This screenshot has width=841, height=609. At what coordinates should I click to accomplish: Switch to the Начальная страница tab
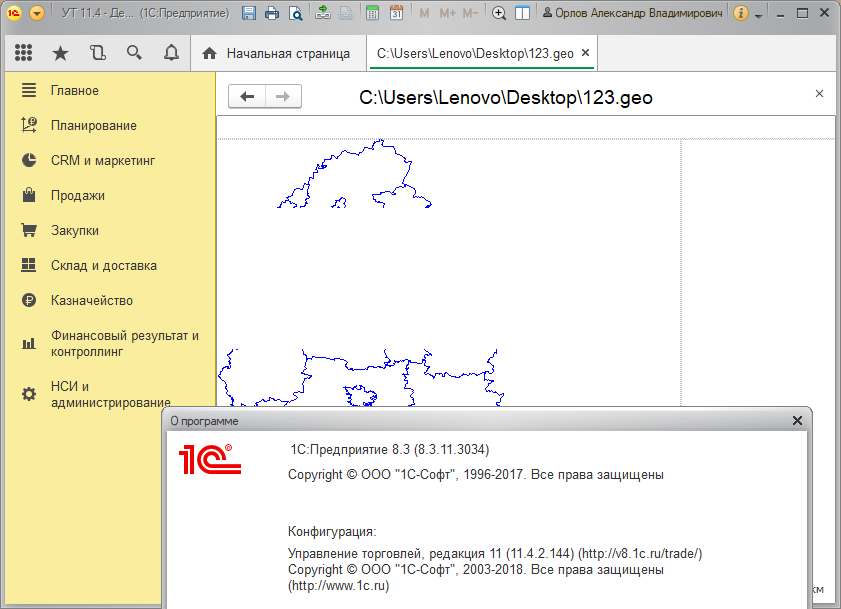tap(278, 53)
